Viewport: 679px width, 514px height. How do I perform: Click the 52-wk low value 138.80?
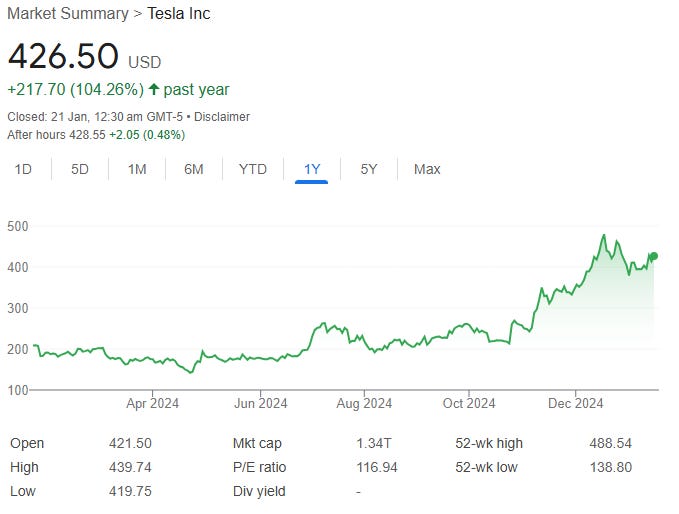coord(611,467)
